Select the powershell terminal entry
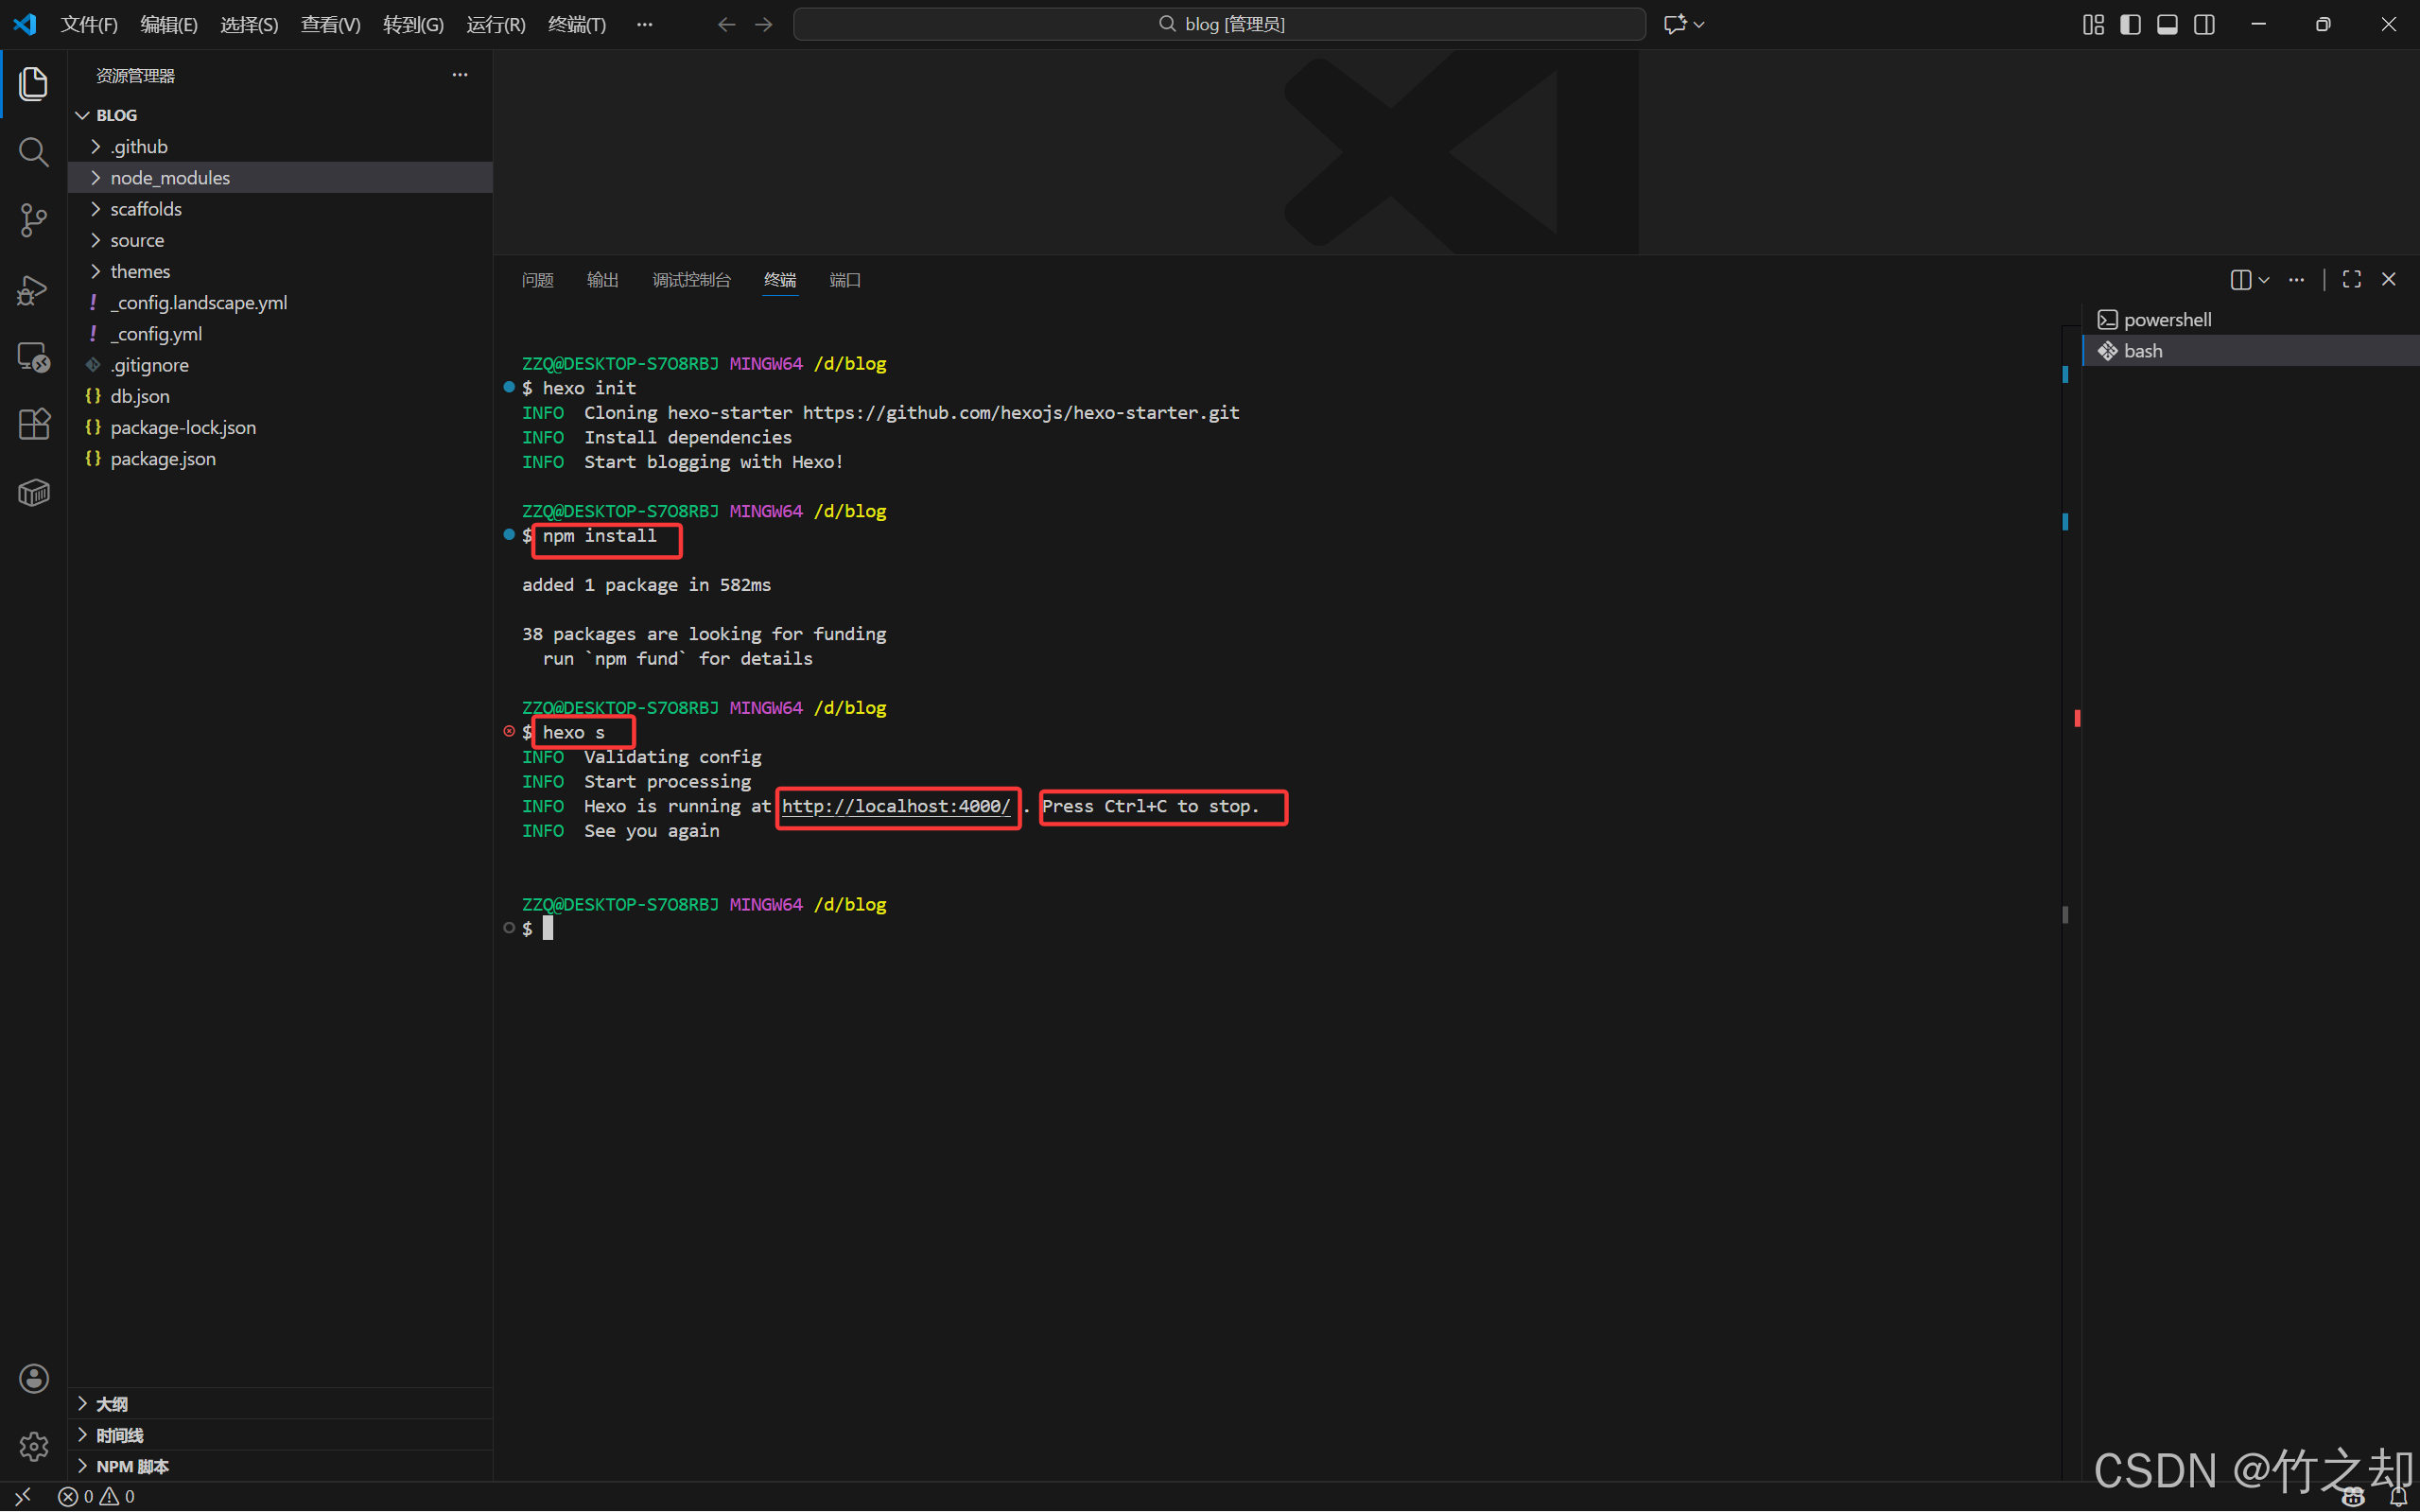 [x=2167, y=319]
